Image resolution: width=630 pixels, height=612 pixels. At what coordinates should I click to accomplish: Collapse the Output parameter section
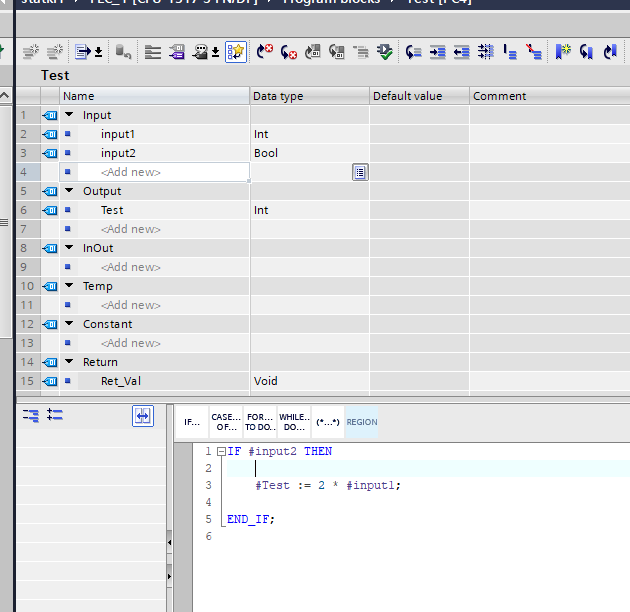click(69, 191)
